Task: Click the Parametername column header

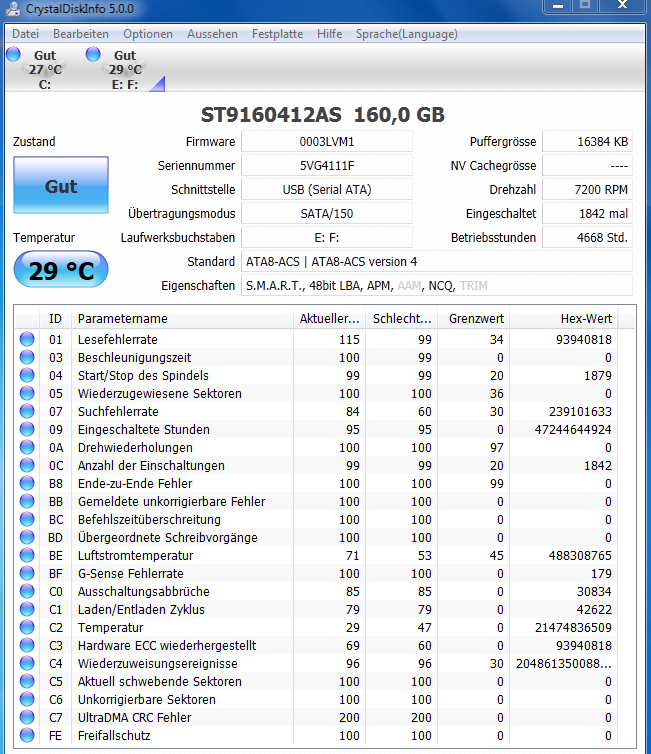Action: tap(182, 318)
